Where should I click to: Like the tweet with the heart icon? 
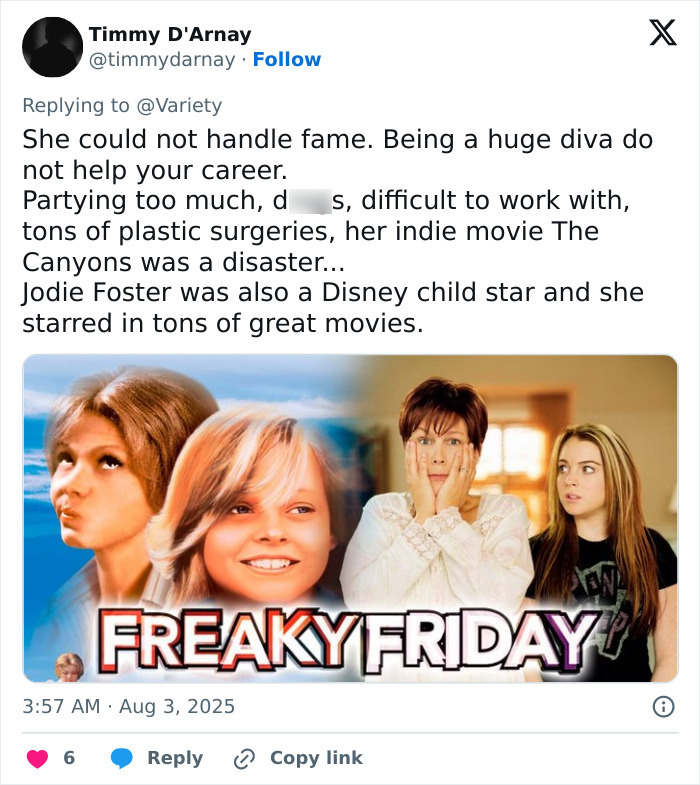pos(37,759)
